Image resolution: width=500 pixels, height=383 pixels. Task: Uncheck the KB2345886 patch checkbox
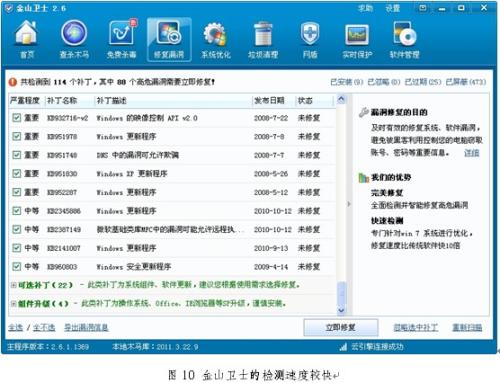tap(16, 211)
